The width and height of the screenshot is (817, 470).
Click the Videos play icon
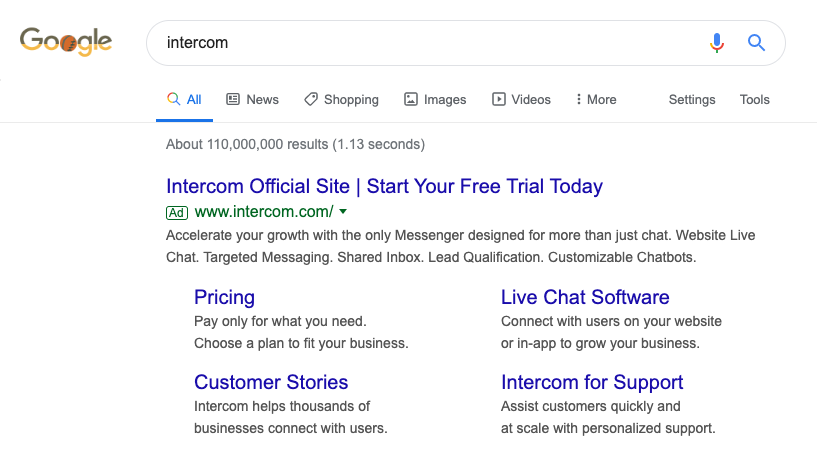click(x=498, y=99)
